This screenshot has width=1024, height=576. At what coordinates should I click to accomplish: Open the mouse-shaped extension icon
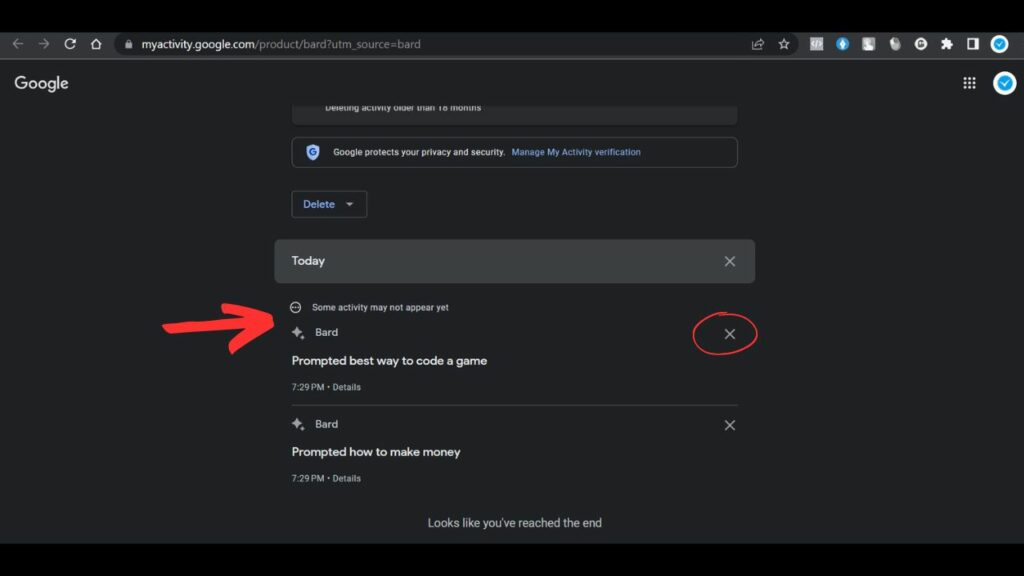coord(895,44)
